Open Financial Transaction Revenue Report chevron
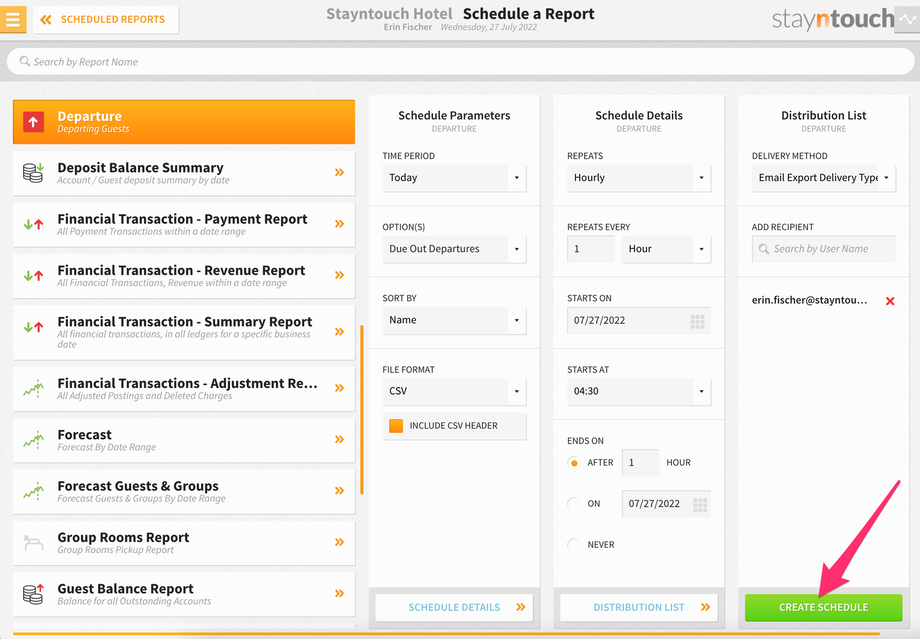The image size is (920, 639). click(339, 275)
